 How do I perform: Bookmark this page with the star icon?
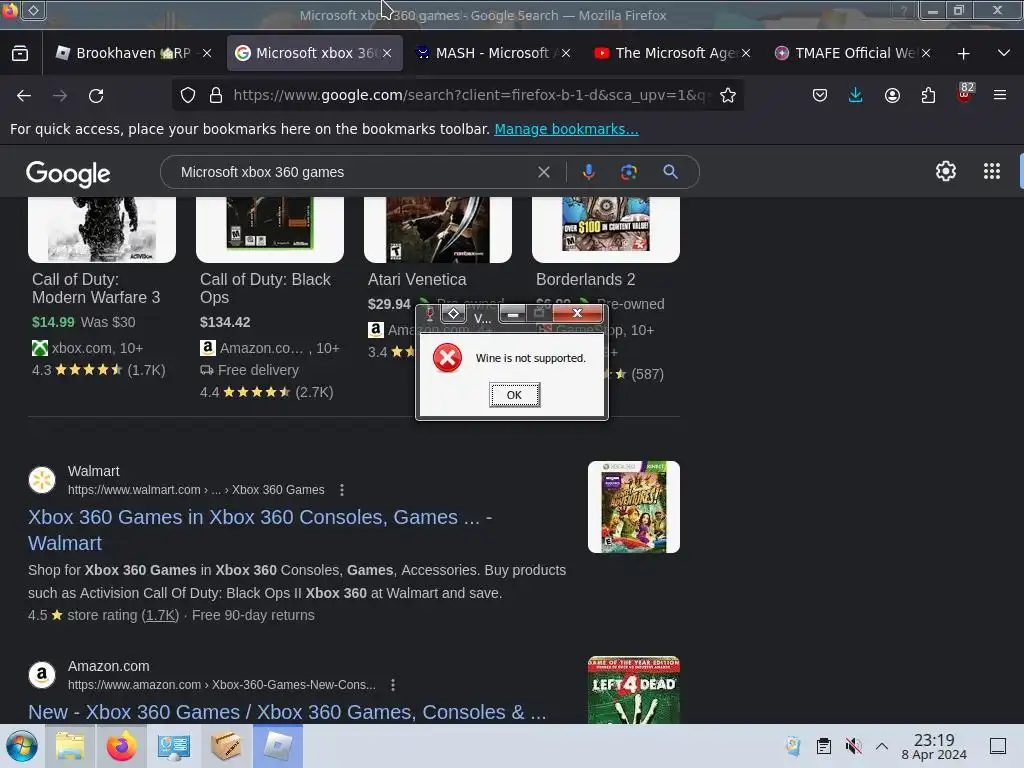[x=728, y=95]
